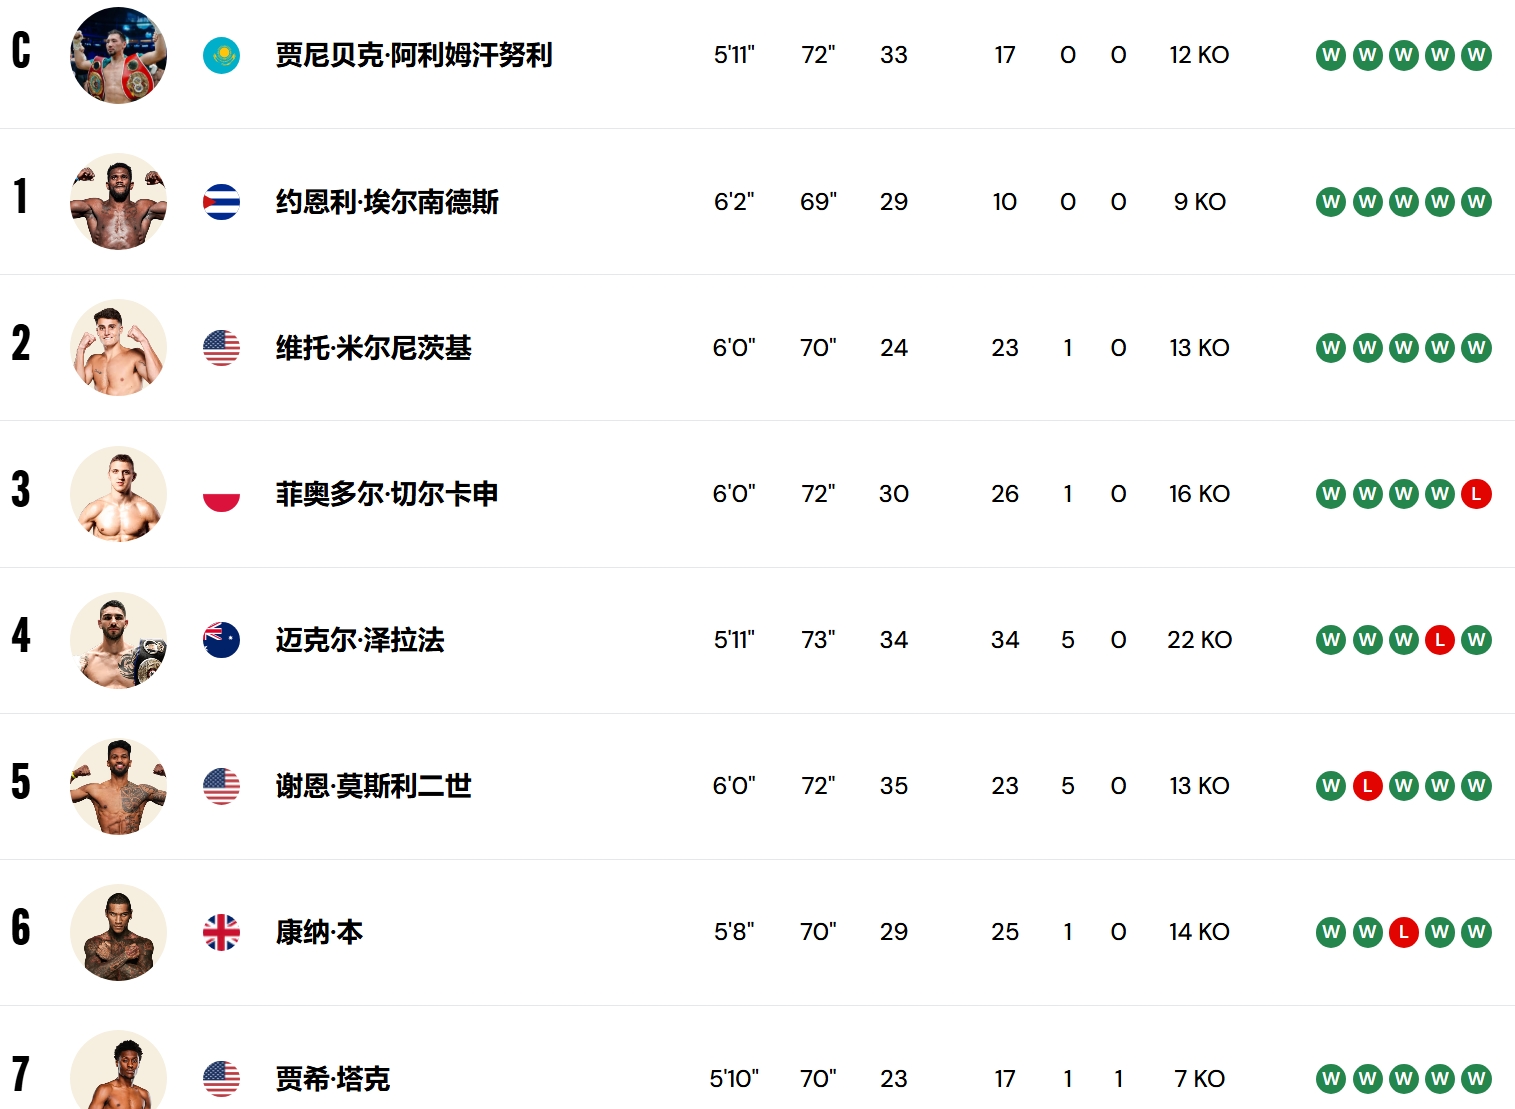Click the red L badge for 谢恩·莫斯利二世
This screenshot has width=1515, height=1109.
click(1367, 786)
